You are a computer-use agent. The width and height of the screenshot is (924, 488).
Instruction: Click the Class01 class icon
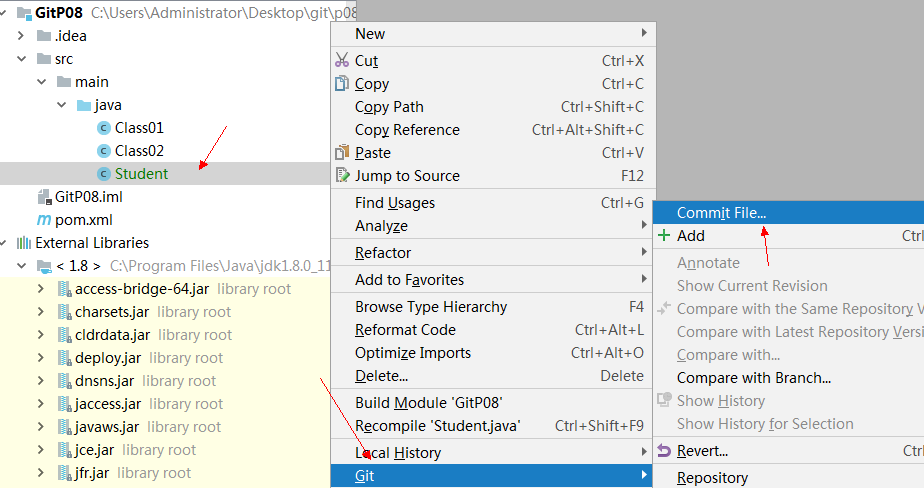coord(103,128)
